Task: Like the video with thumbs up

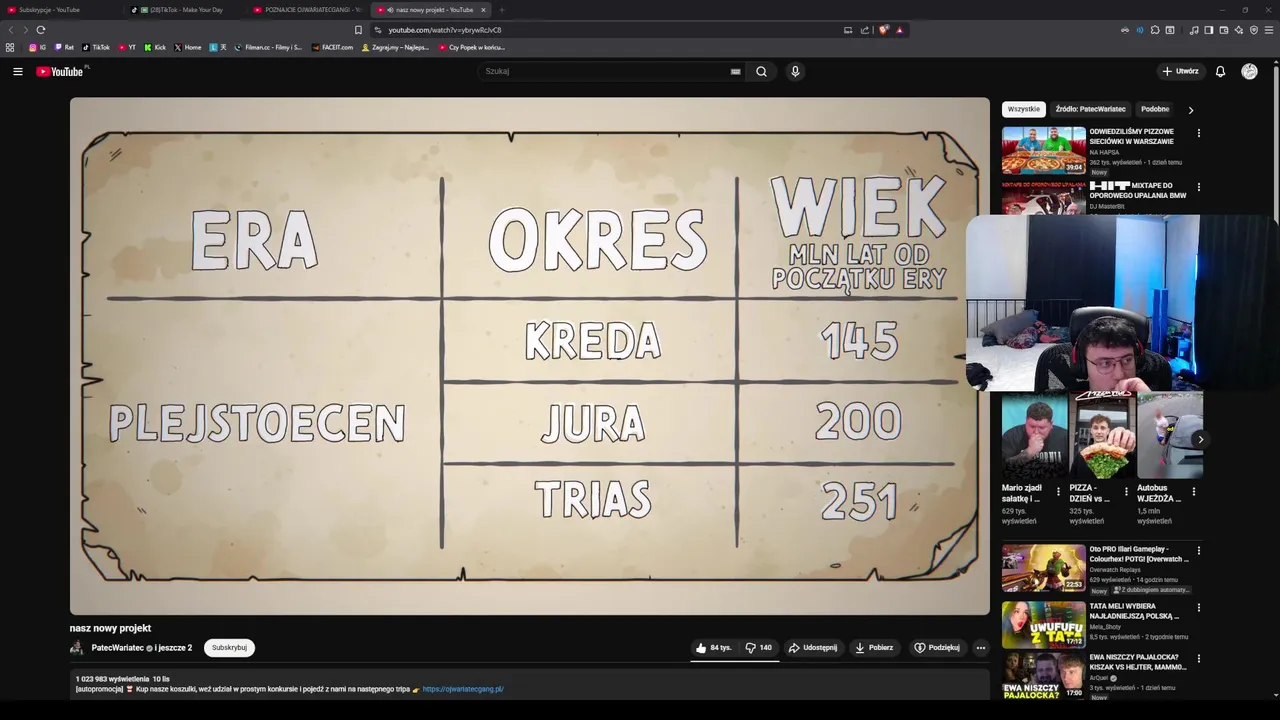Action: (x=714, y=648)
